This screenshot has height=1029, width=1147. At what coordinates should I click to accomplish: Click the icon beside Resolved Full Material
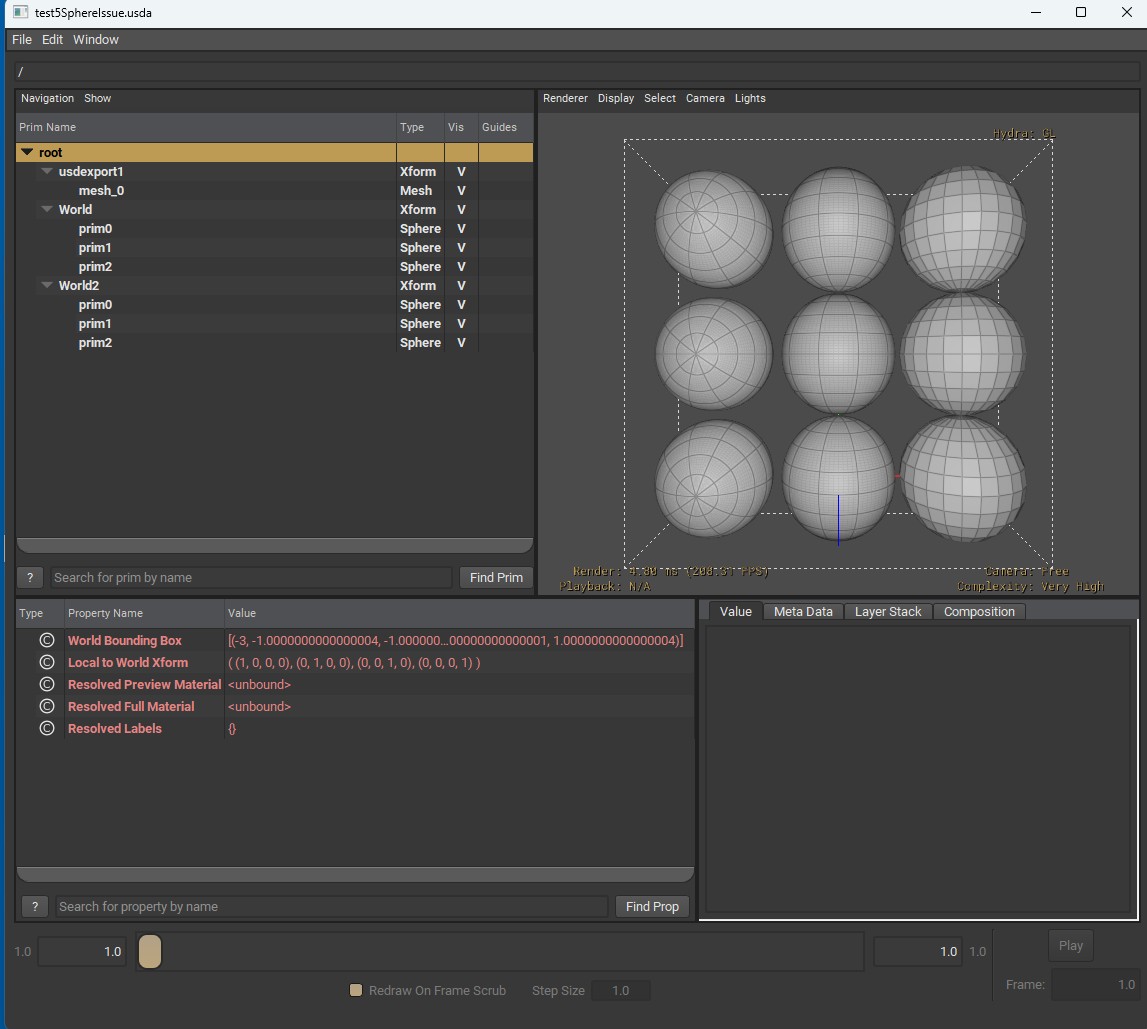[46, 707]
